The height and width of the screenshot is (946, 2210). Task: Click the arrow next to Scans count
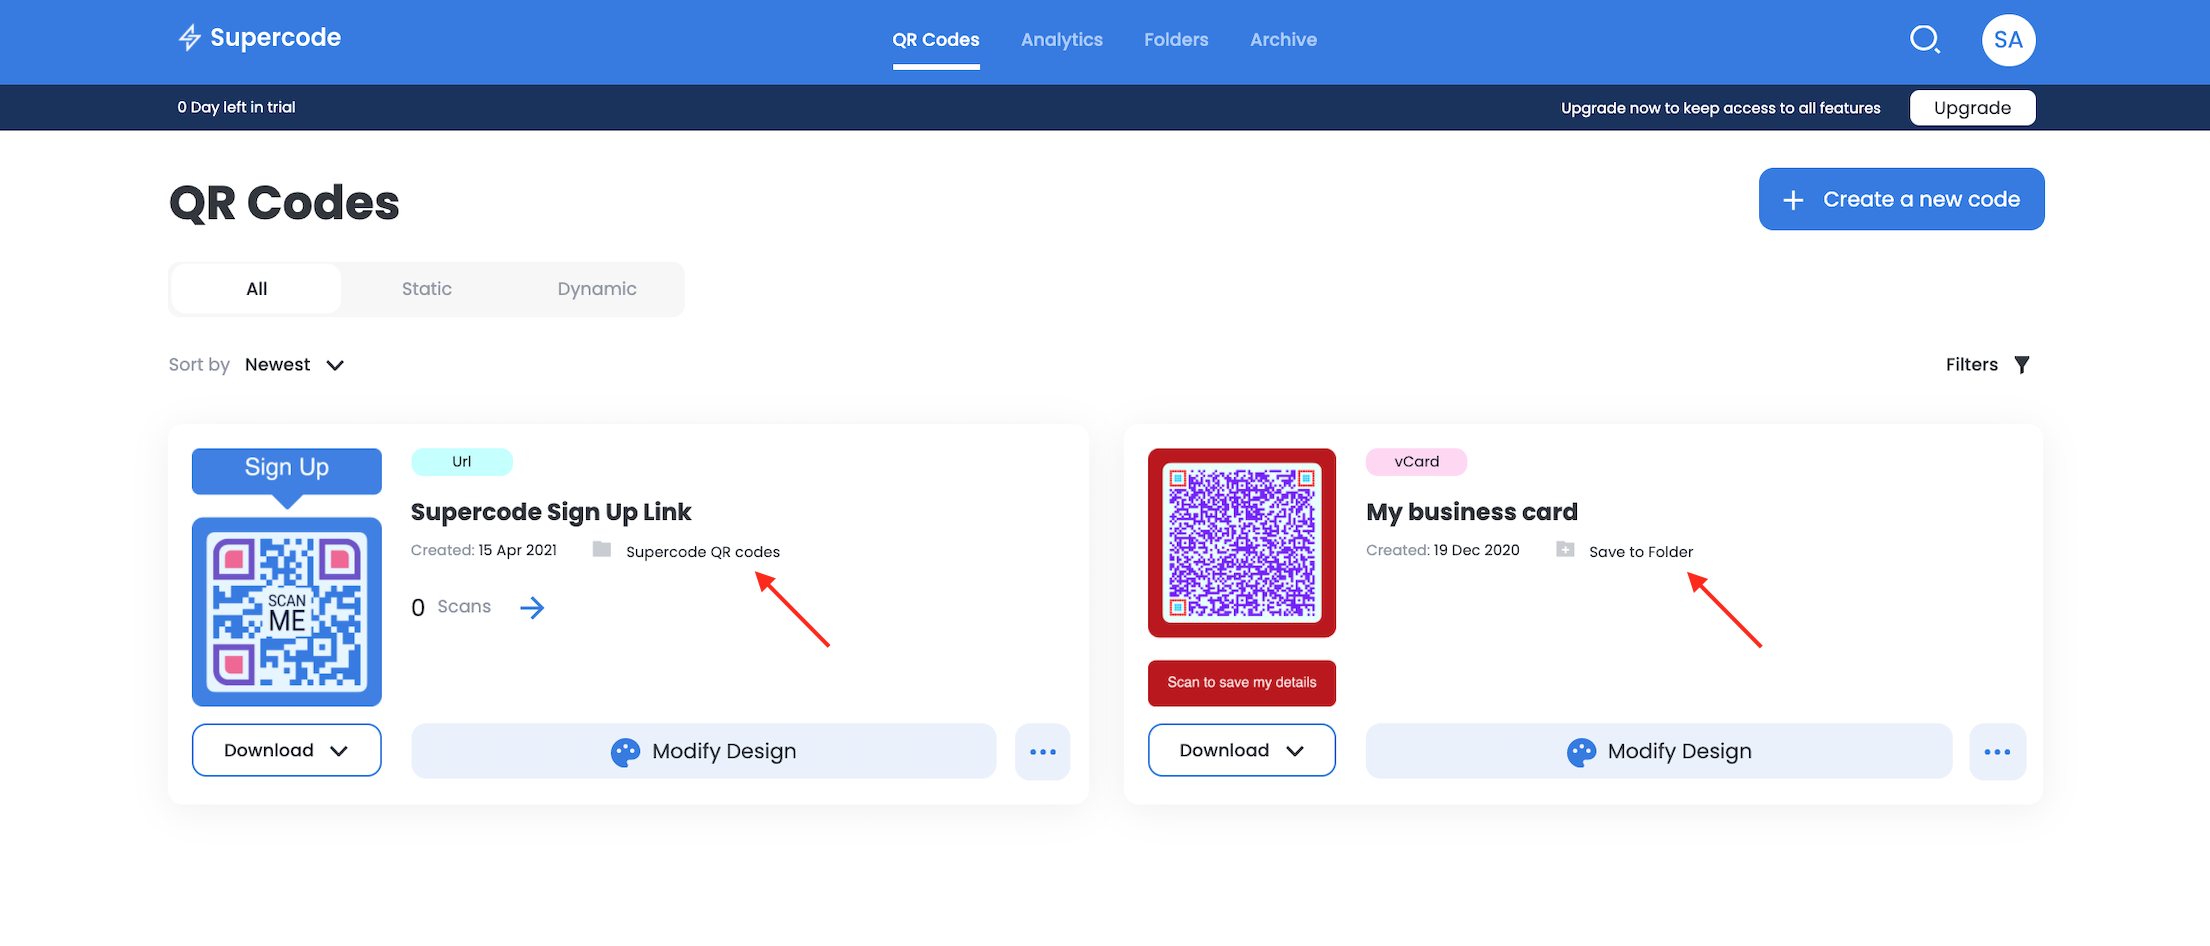pyautogui.click(x=532, y=607)
